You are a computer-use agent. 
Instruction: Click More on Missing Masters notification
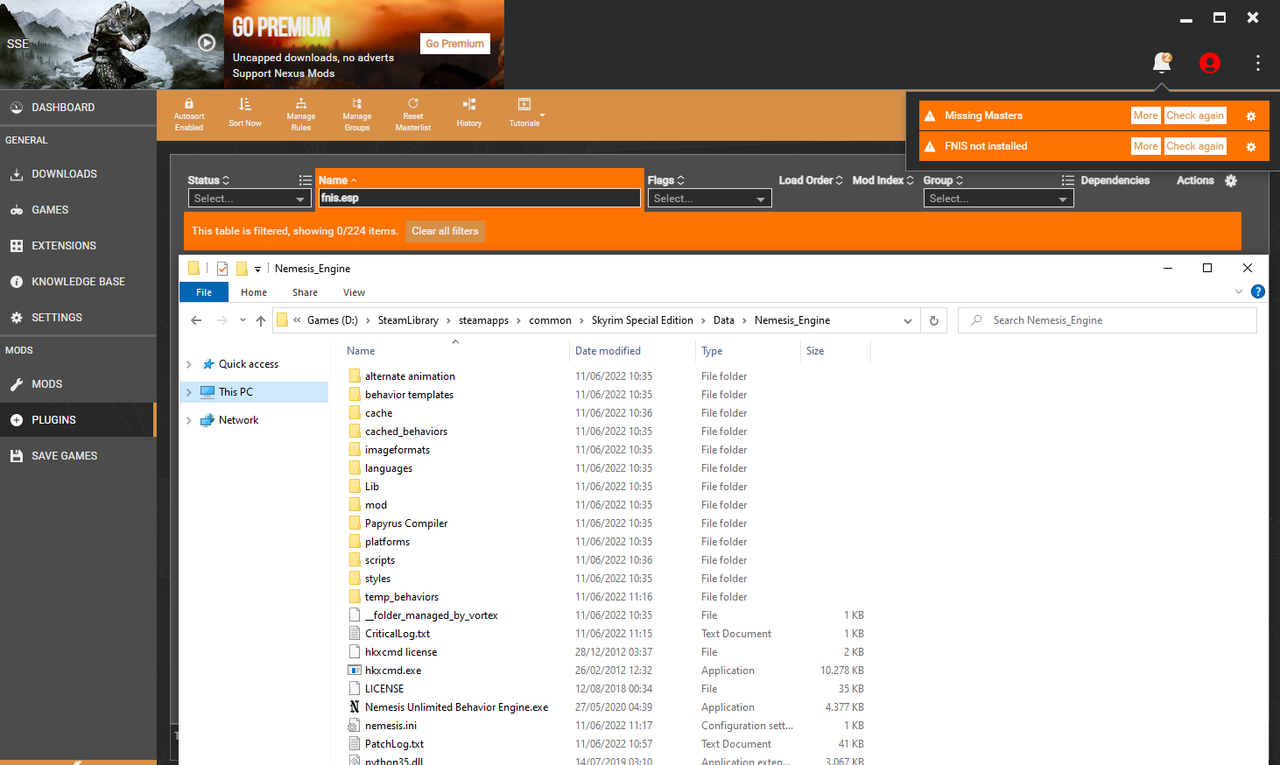[1146, 116]
